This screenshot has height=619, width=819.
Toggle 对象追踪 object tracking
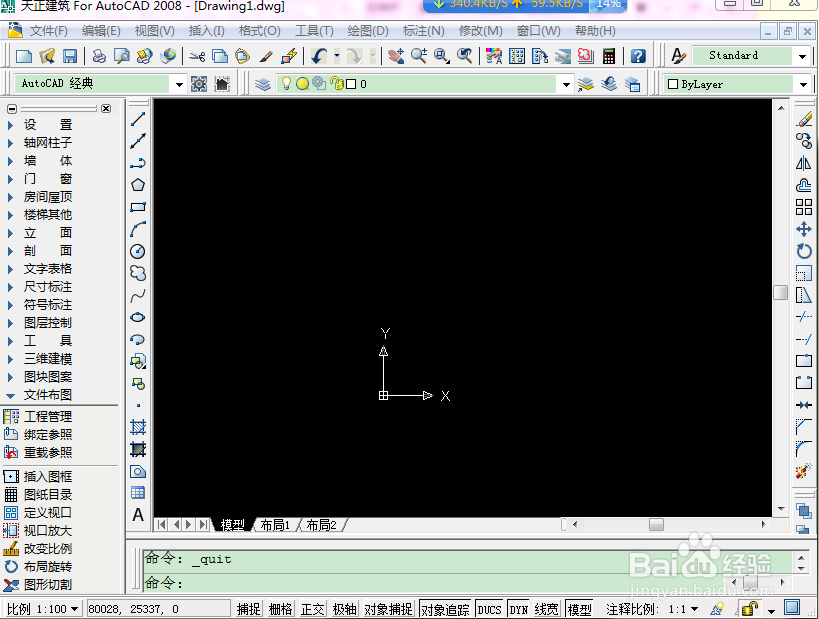pos(445,609)
